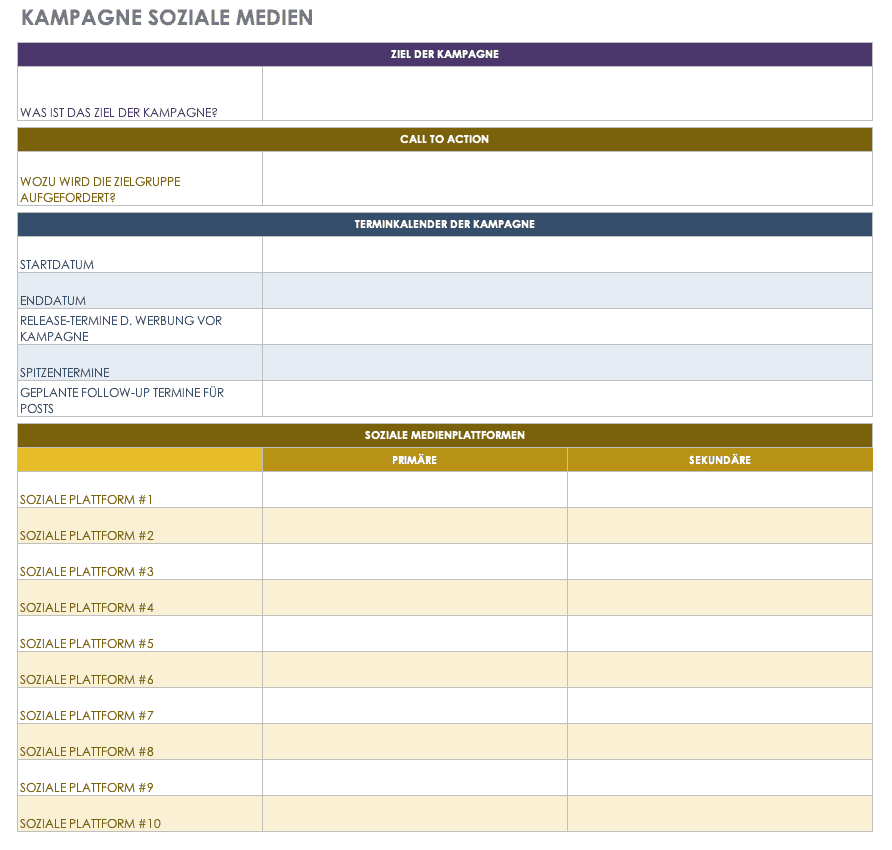The height and width of the screenshot is (850, 892).
Task: Click the blue "TERMINKALENDER DER KAMPAGNE" header
Action: pyautogui.click(x=445, y=225)
